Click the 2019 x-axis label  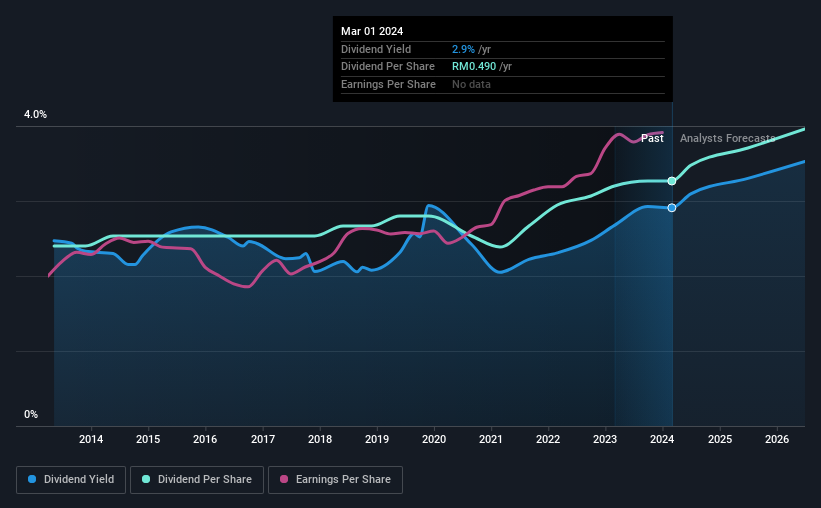pos(377,439)
